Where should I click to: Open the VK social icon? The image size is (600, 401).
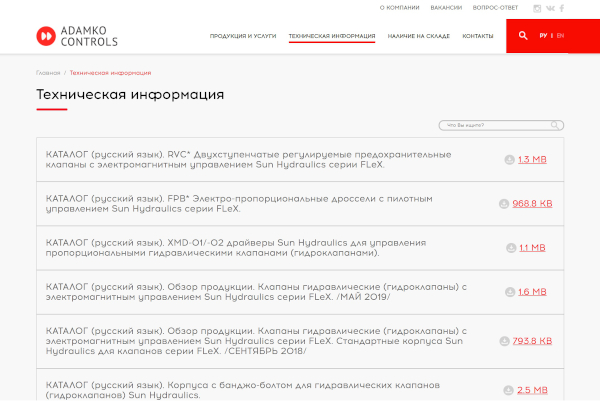pos(550,8)
